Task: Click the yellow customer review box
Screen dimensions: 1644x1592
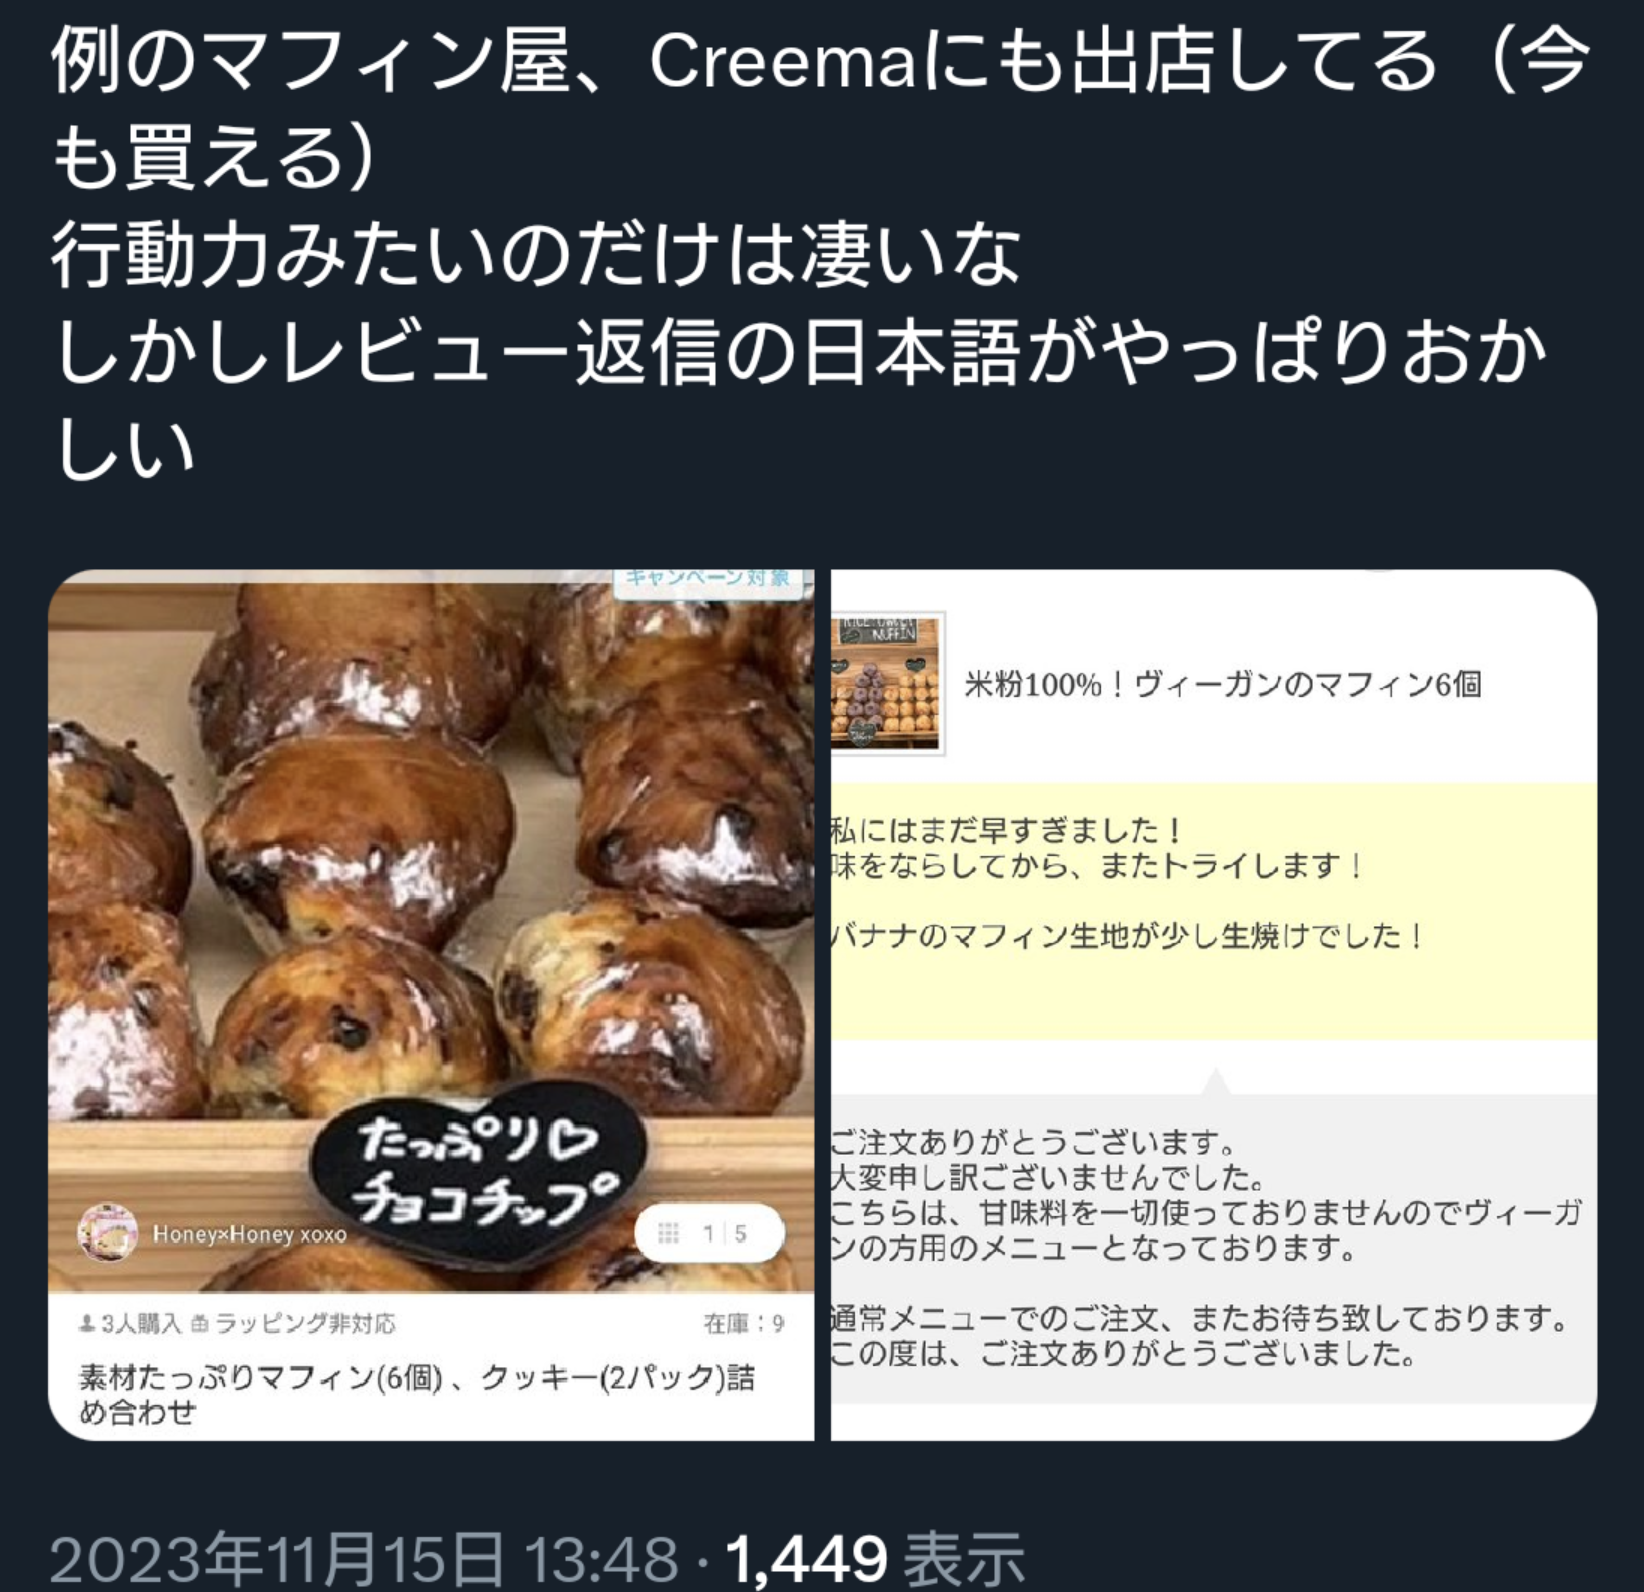Action: click(x=1214, y=912)
